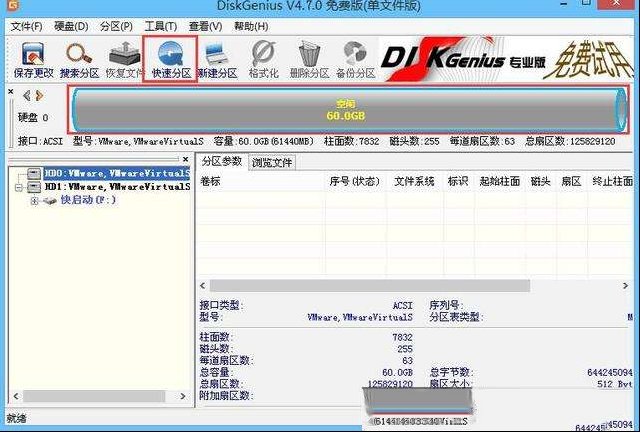Select the 格式化 format tool
The height and width of the screenshot is (432, 640).
pos(264,60)
